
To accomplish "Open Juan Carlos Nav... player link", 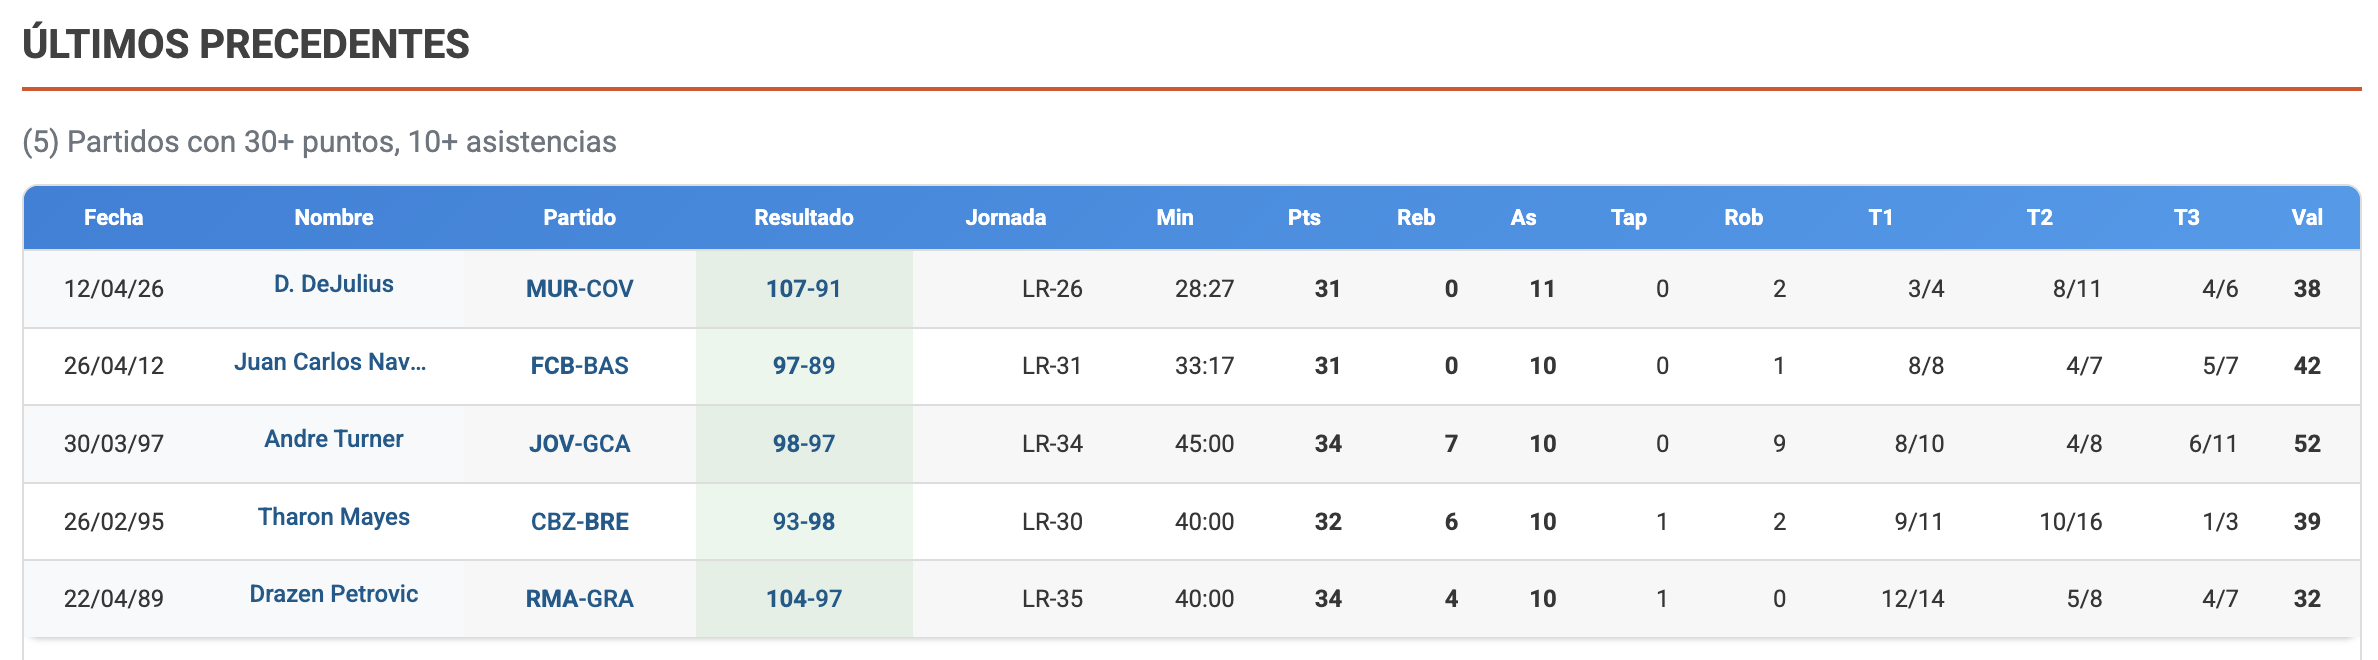I will tap(330, 362).
